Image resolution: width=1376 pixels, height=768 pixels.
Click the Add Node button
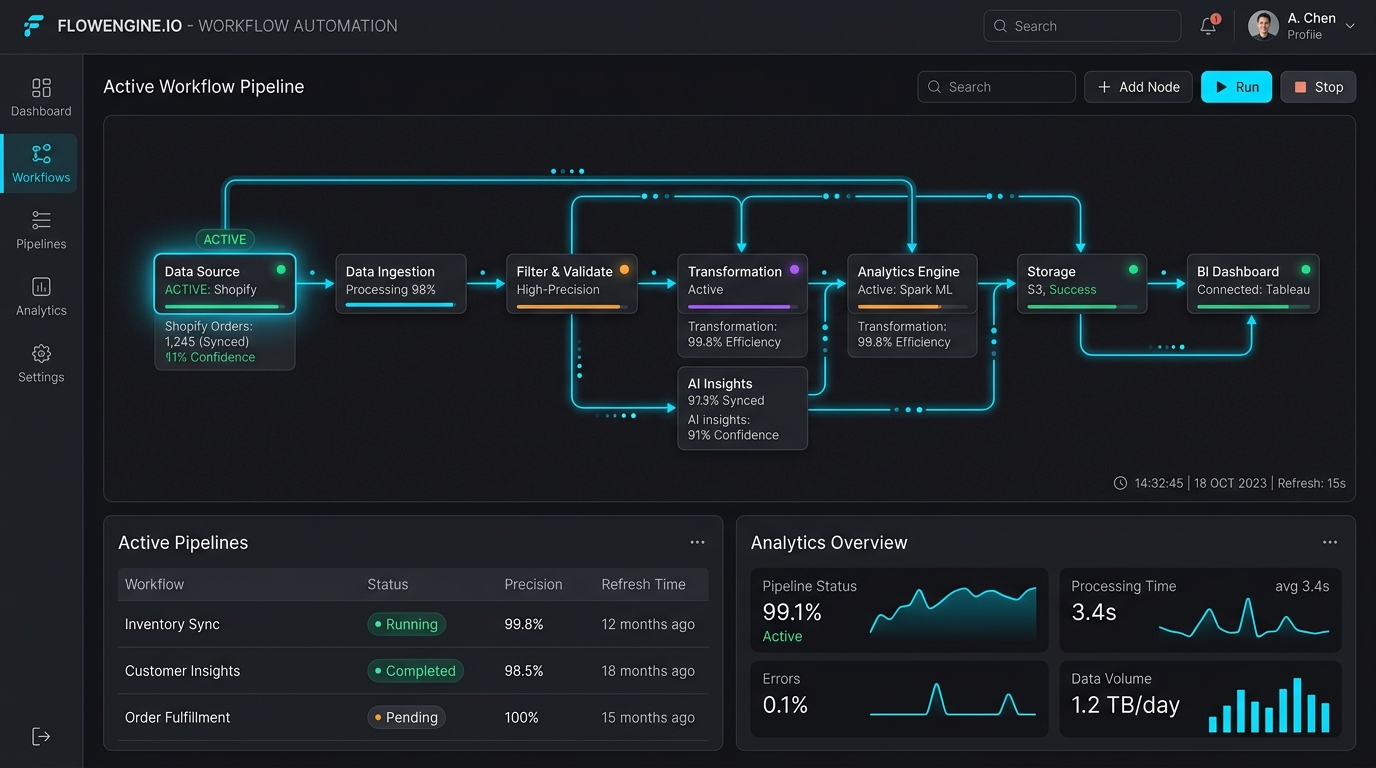[1138, 87]
